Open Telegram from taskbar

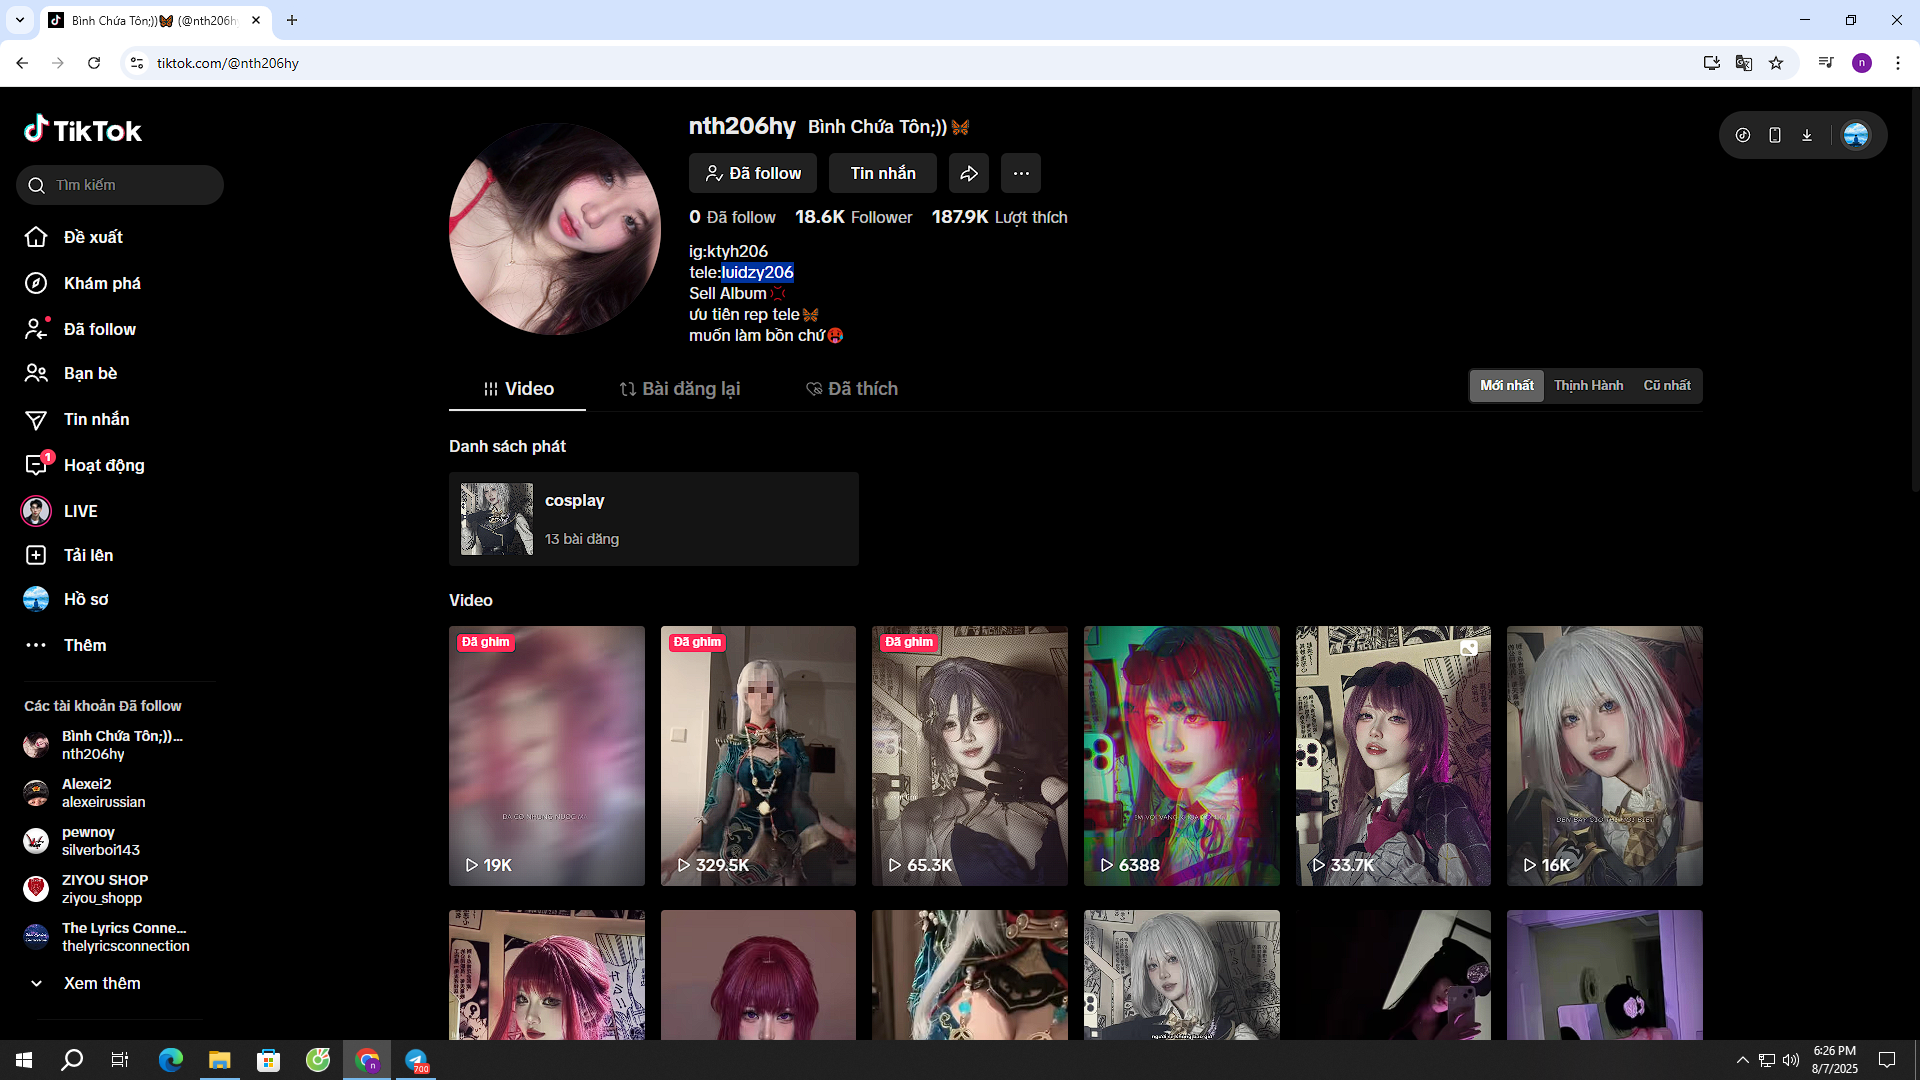[416, 1060]
